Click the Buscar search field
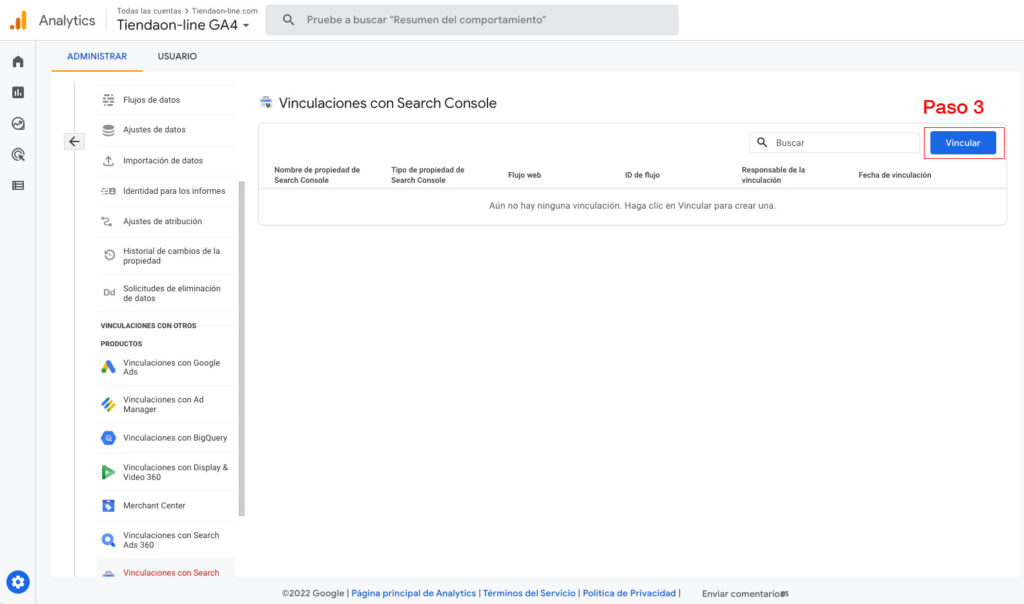 point(834,142)
